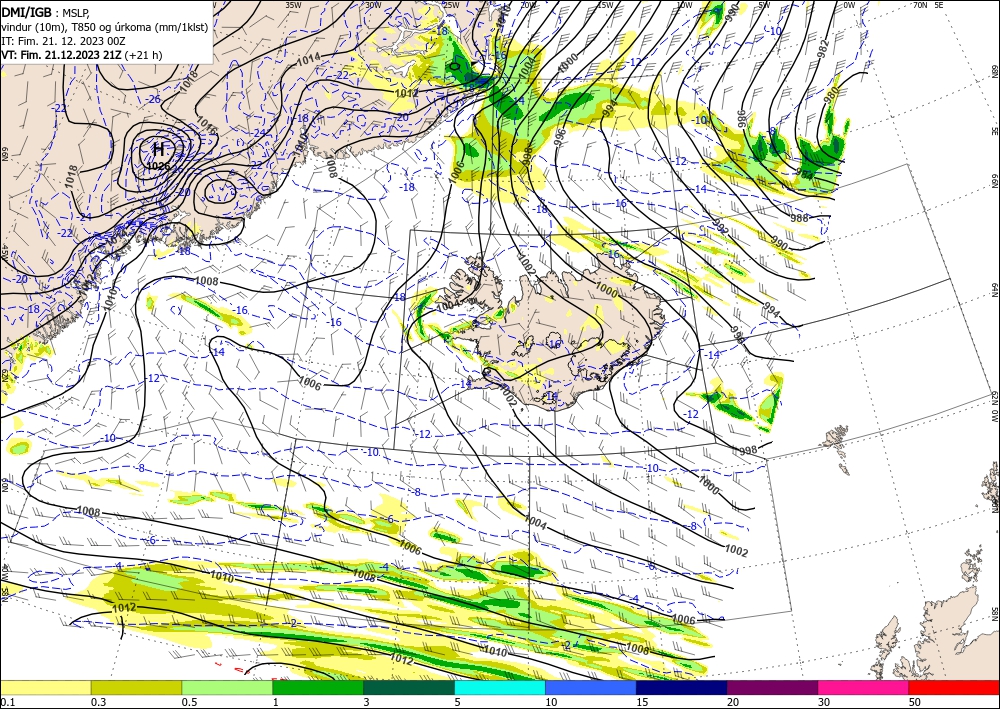The width and height of the screenshot is (1000, 709).
Task: Click the "VT: Fim. 21.12.2023 21Z (+21 h)" line
Action: [x=82, y=55]
